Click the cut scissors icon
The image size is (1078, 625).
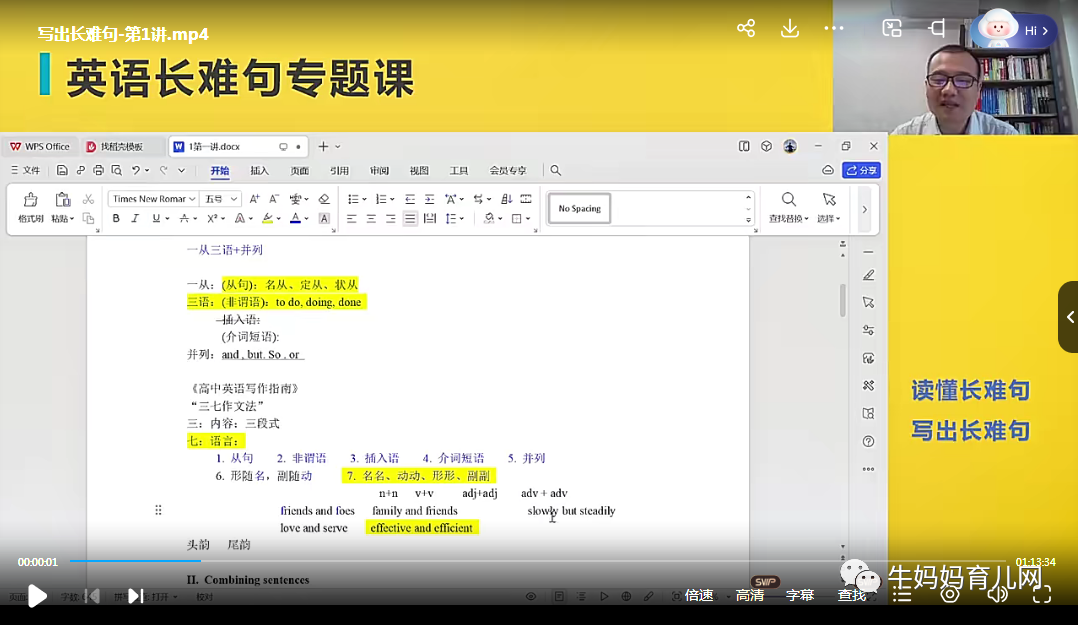[88, 199]
